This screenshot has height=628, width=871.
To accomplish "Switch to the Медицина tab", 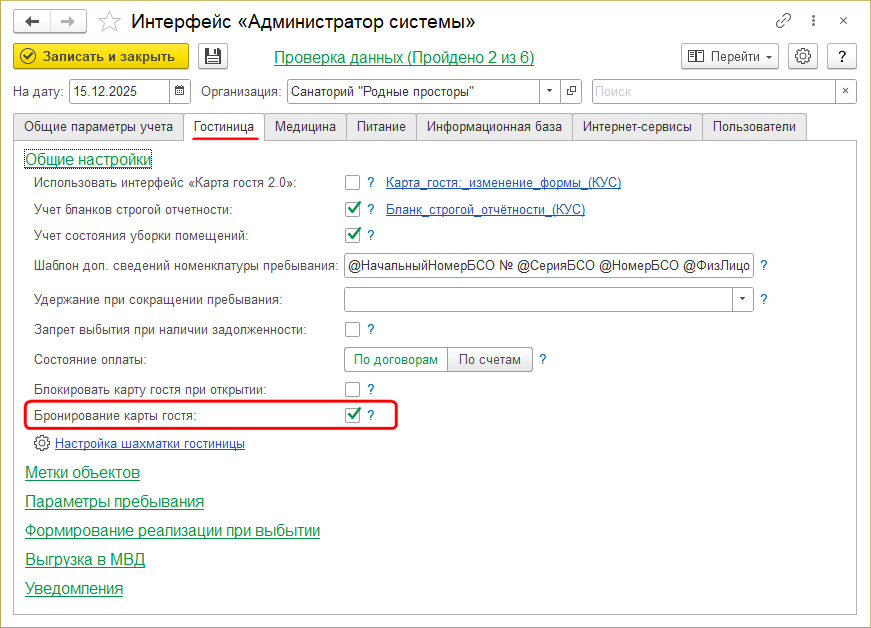I will (x=305, y=127).
